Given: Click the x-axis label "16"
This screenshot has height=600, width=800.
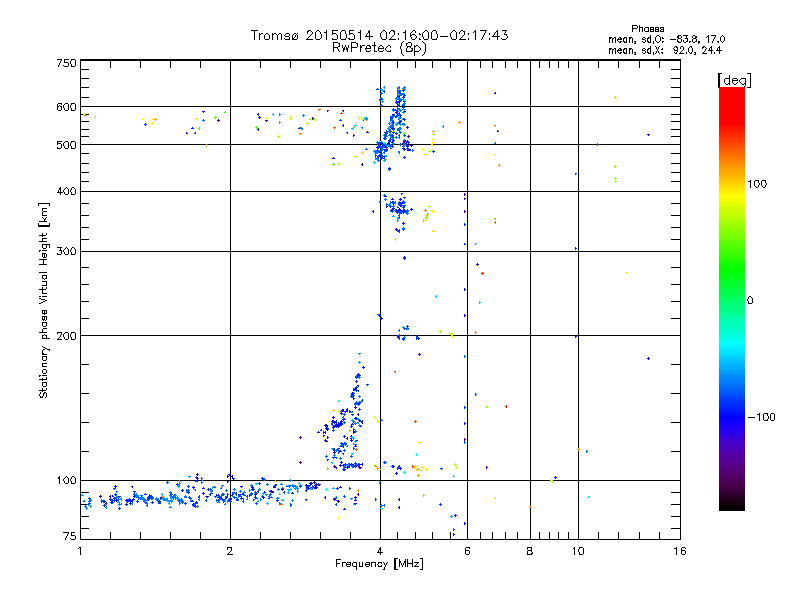Looking at the screenshot, I should pyautogui.click(x=680, y=551).
